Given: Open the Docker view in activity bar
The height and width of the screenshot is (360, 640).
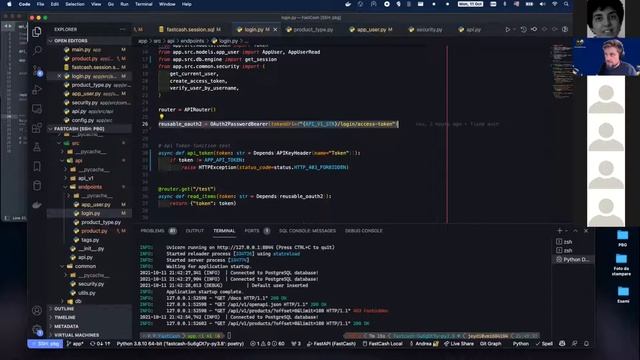Looking at the screenshot, I should click(x=37, y=204).
